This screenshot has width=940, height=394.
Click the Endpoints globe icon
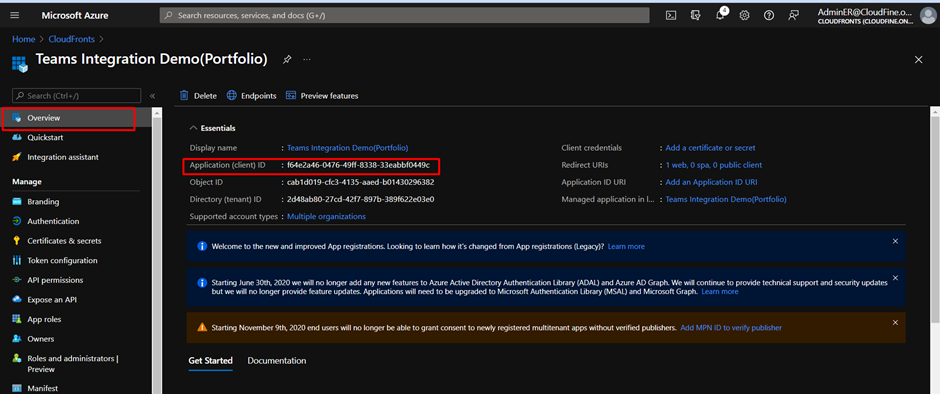231,95
